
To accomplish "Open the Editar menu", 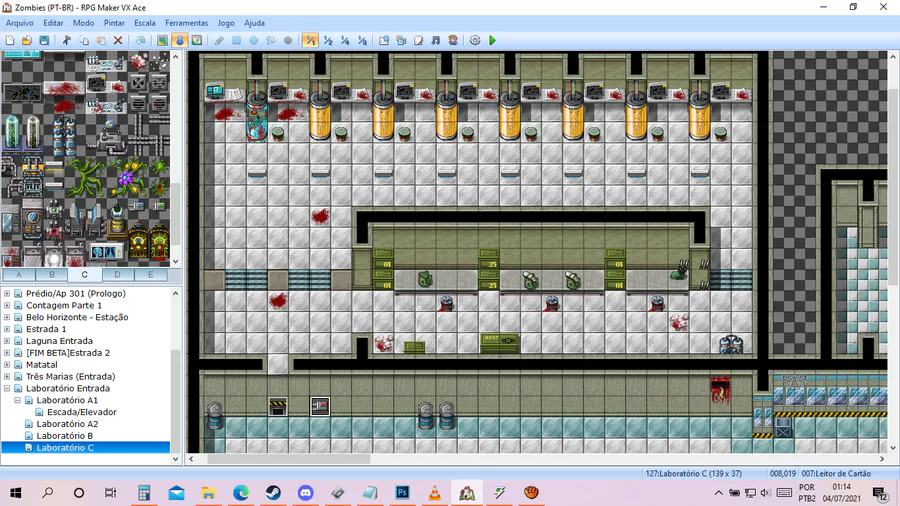I will coord(53,23).
